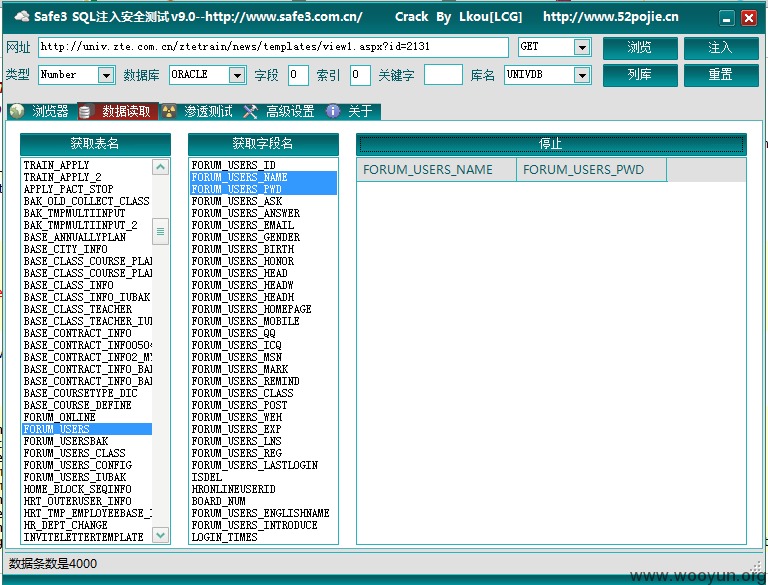Expand the GET method dropdown
This screenshot has height=585, width=768.
click(582, 47)
